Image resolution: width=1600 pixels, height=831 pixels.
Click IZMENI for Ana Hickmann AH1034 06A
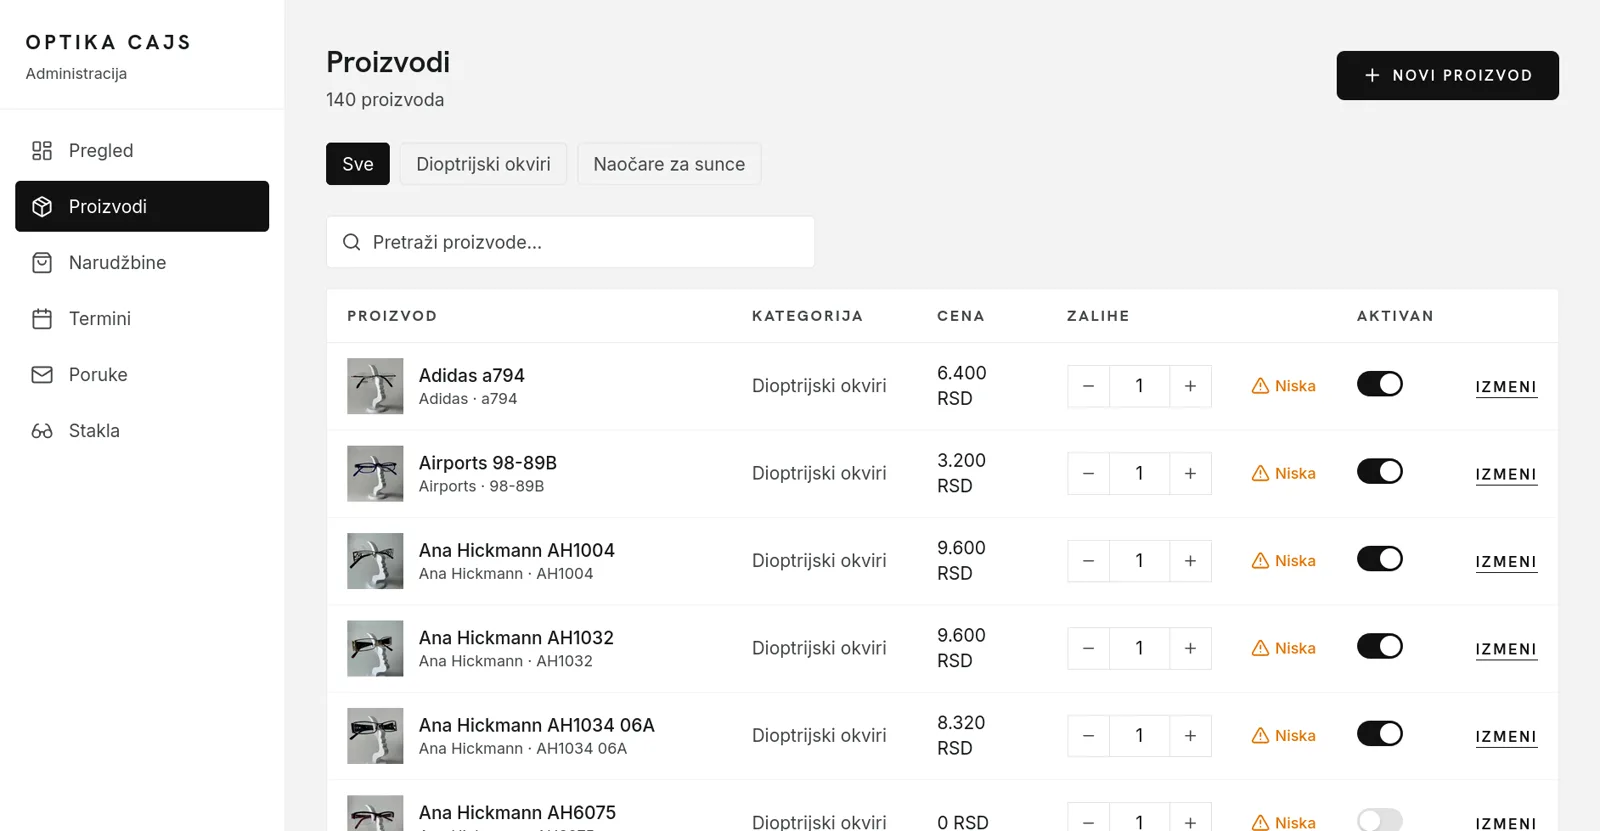(1506, 737)
